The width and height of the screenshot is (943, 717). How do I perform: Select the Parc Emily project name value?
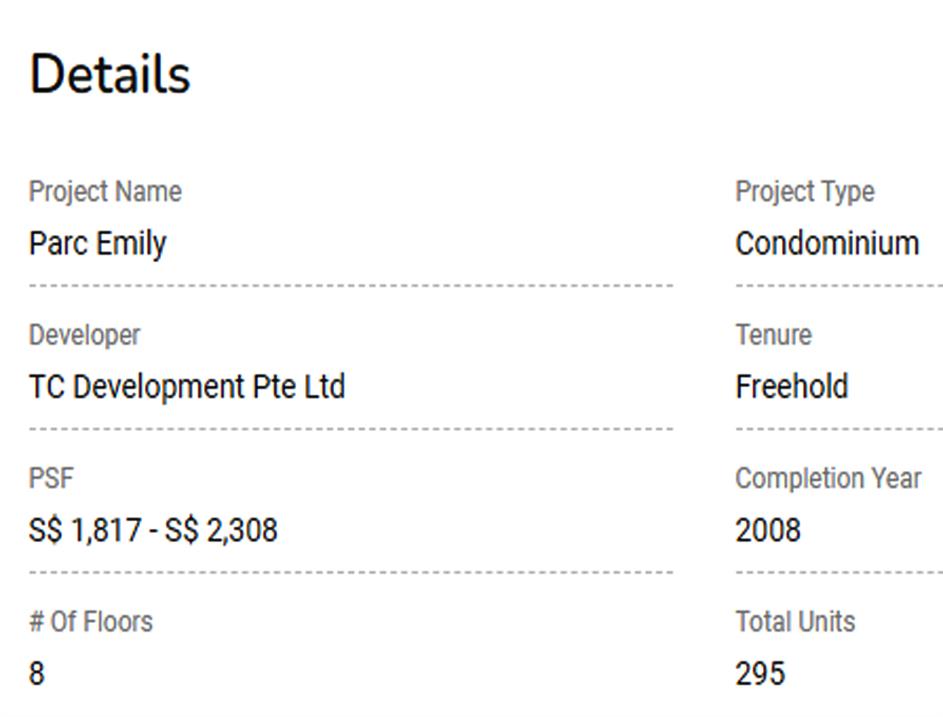(97, 244)
